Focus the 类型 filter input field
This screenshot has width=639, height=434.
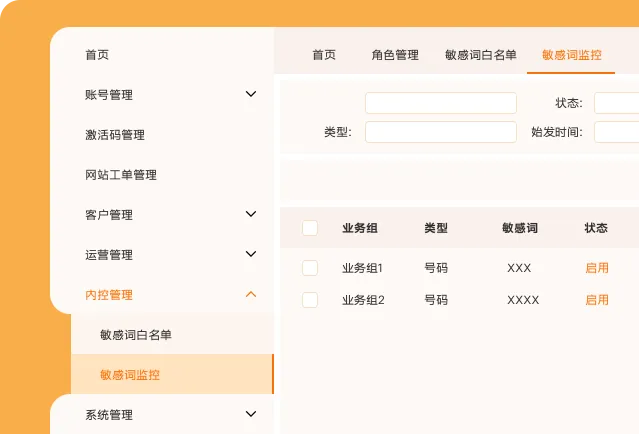pos(440,132)
